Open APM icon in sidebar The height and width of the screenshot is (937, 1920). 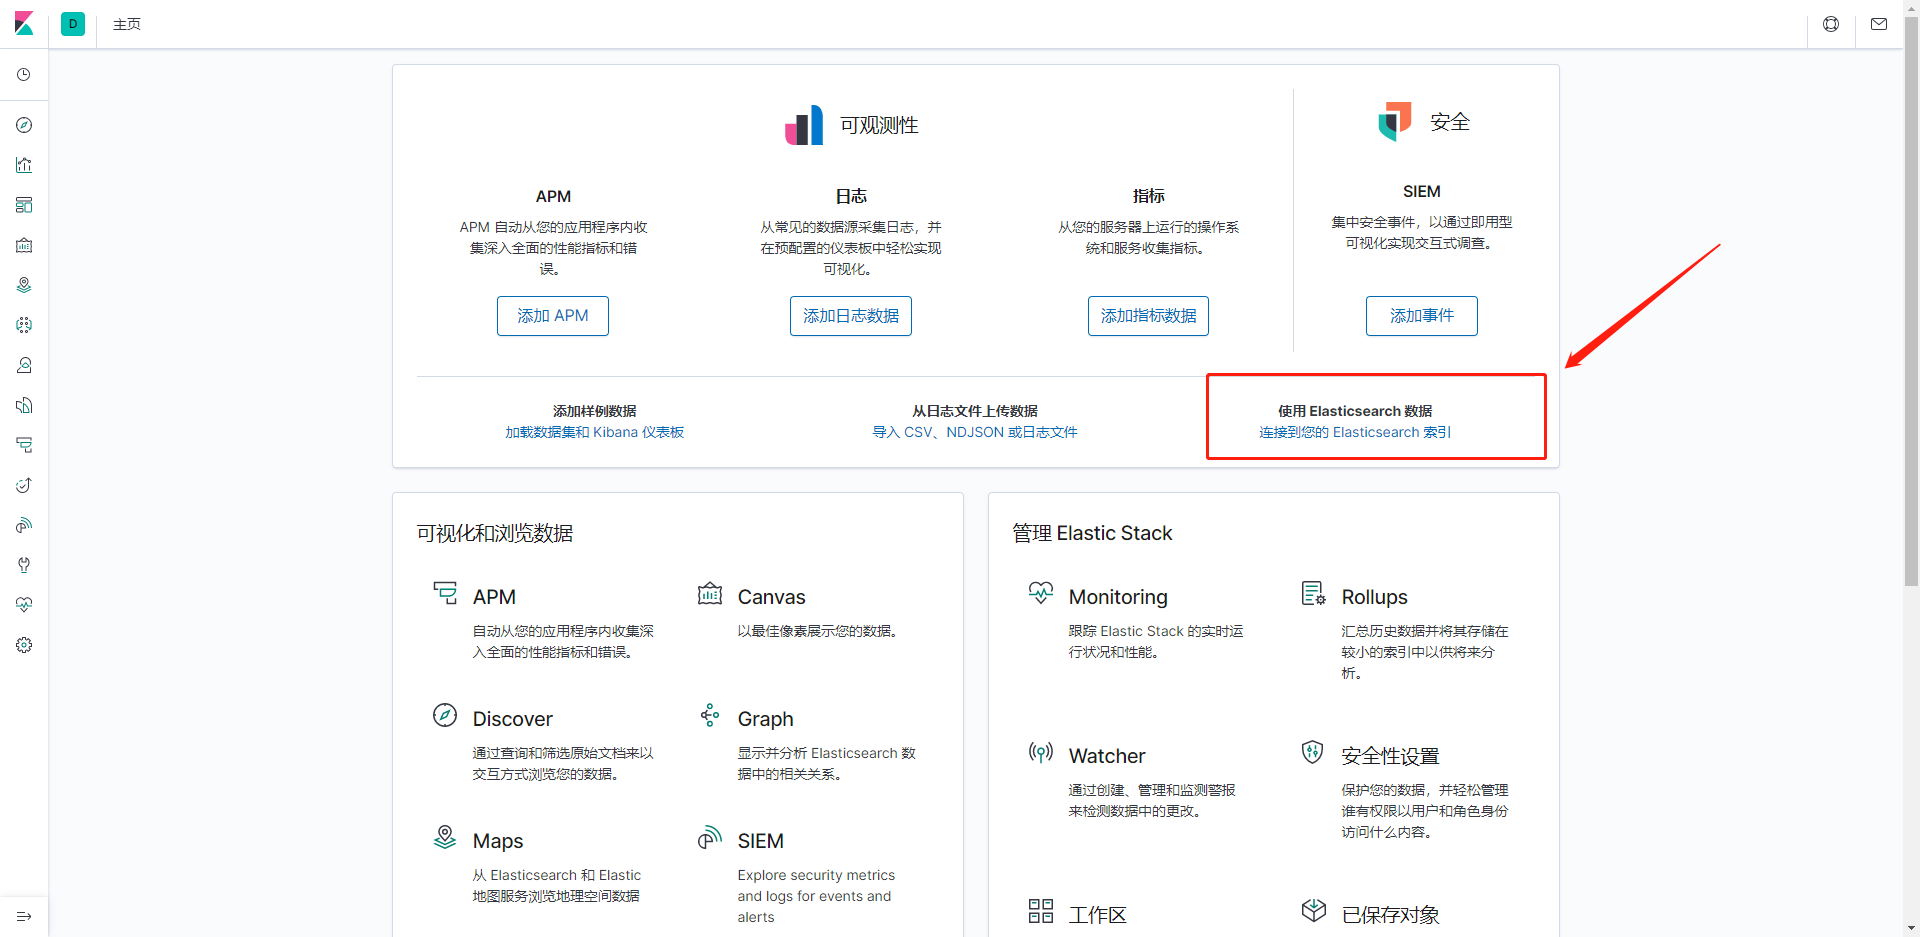[x=24, y=445]
